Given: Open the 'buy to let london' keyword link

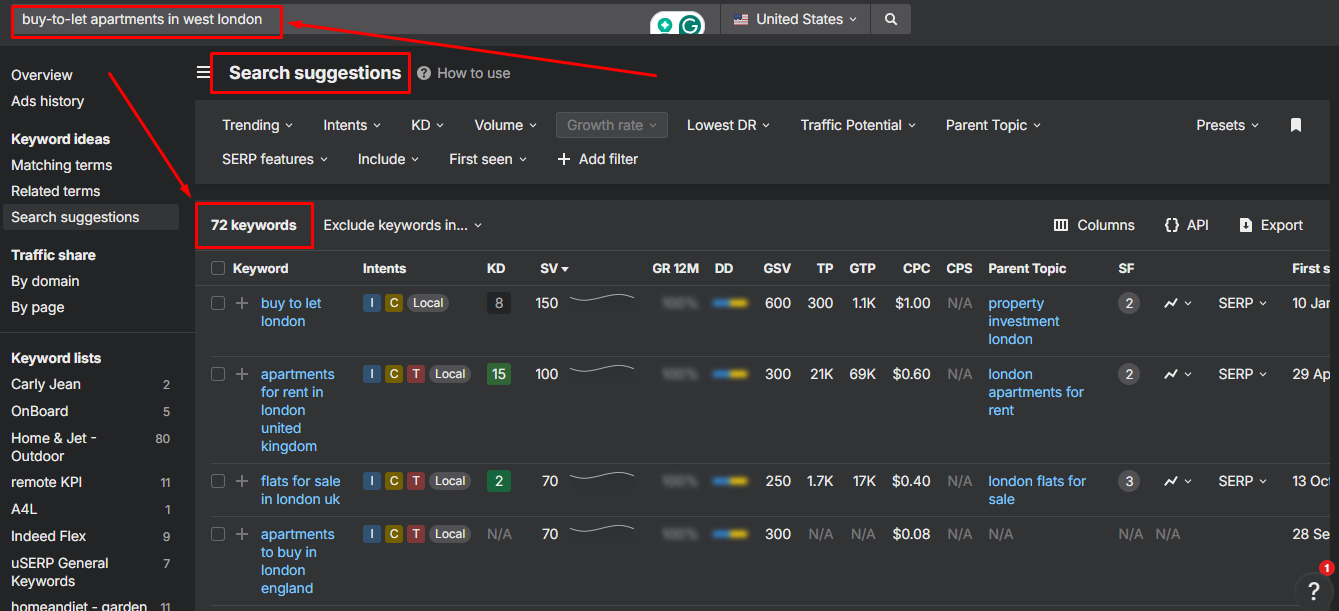Looking at the screenshot, I should [x=291, y=312].
